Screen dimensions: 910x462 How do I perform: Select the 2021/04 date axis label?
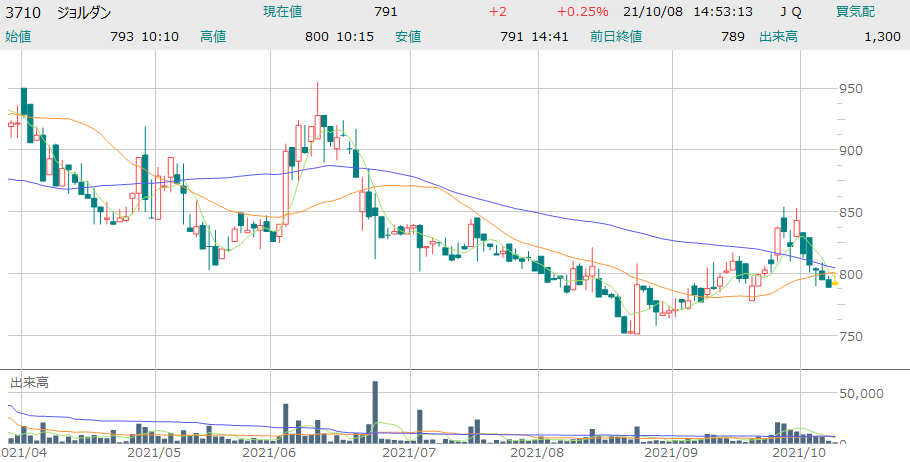[22, 452]
